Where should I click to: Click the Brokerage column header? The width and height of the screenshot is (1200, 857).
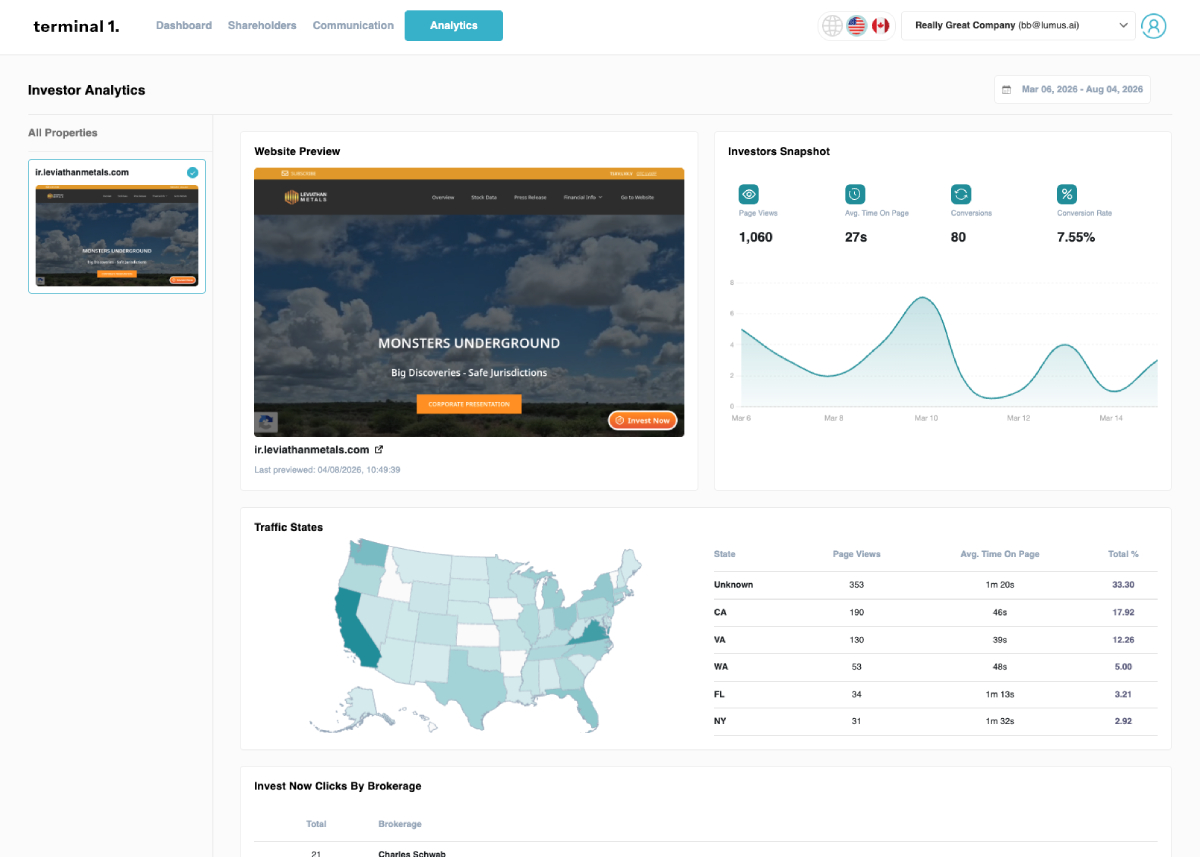pos(400,824)
